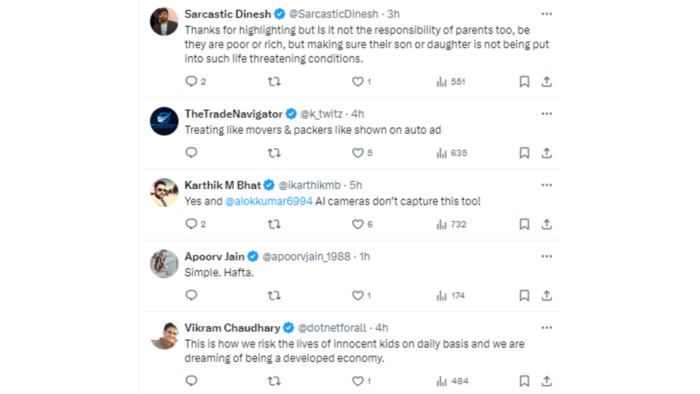Reply to Vikram Chaudhary's tweet
700x394 pixels.
191,381
